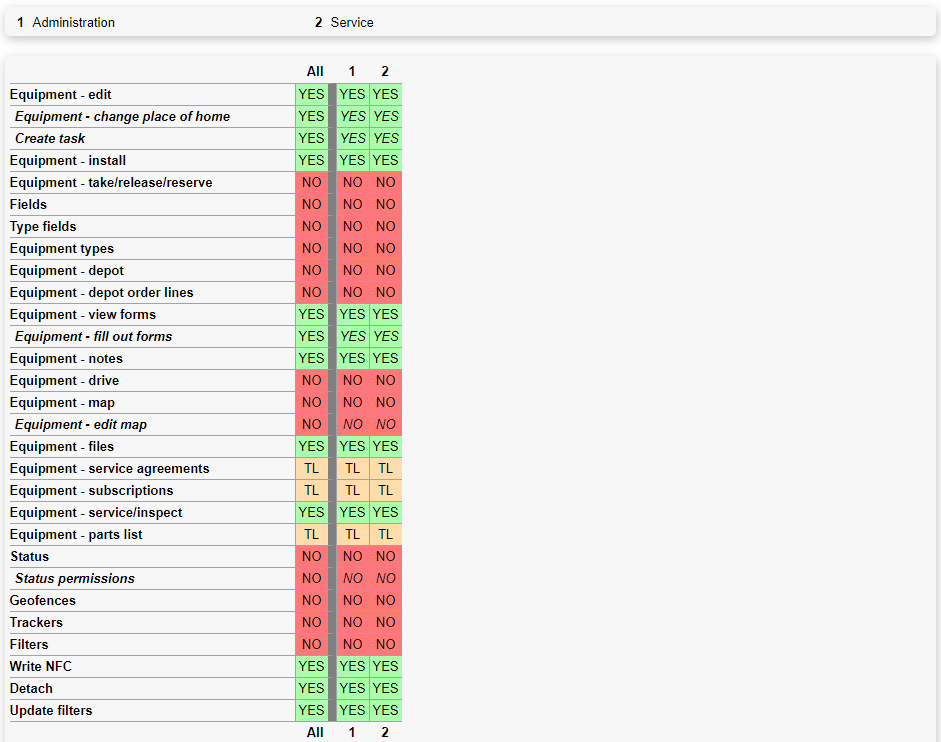The width and height of the screenshot is (941, 742).
Task: Enable 'Fields' in the All column
Action: (312, 205)
